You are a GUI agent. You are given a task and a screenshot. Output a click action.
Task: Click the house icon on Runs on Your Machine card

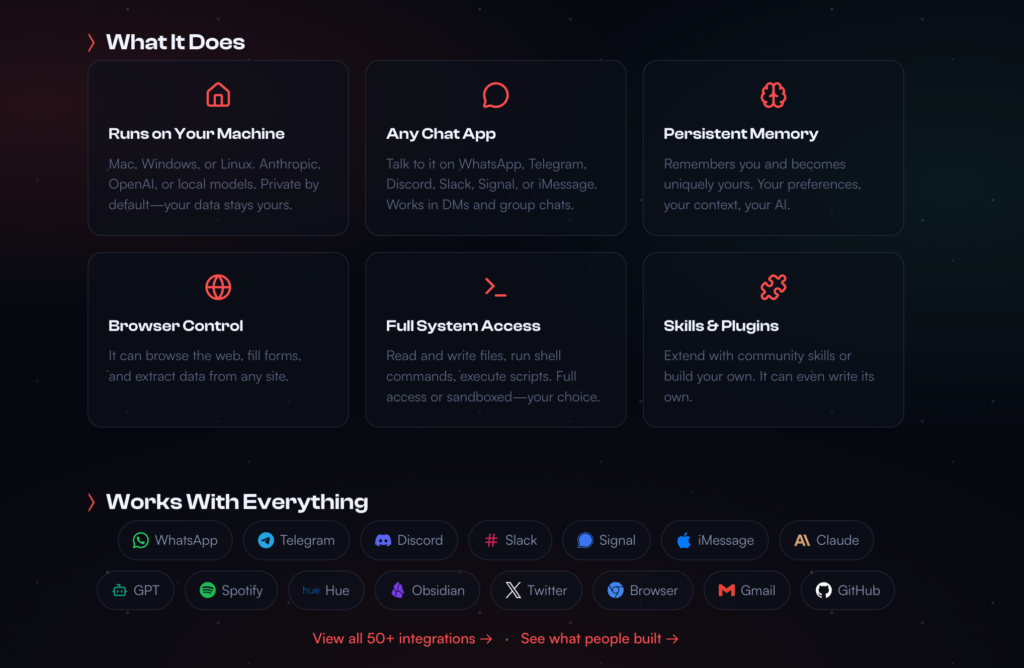(x=218, y=95)
